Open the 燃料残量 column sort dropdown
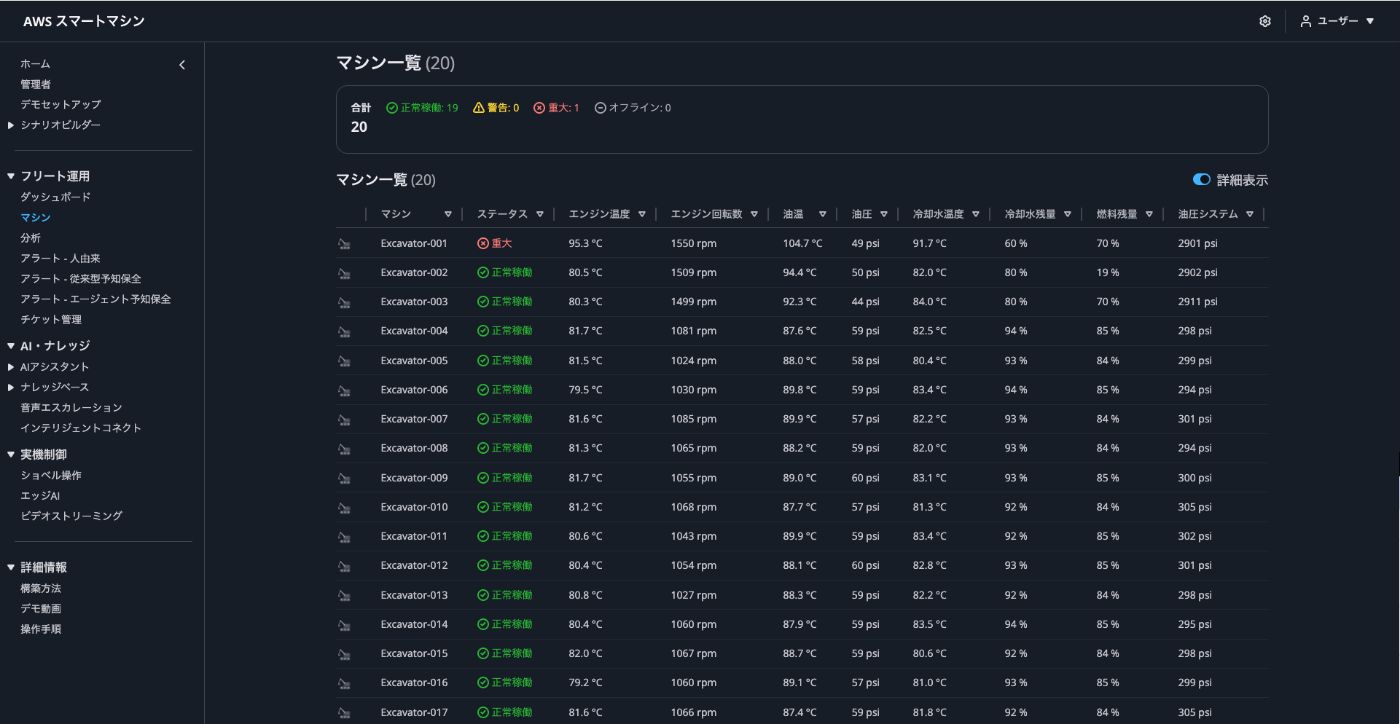Screen dimensions: 1400x724 pyautogui.click(x=1150, y=214)
